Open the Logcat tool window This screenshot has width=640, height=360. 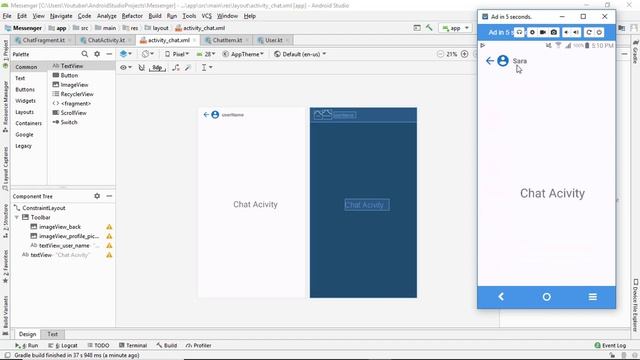click(x=63, y=345)
